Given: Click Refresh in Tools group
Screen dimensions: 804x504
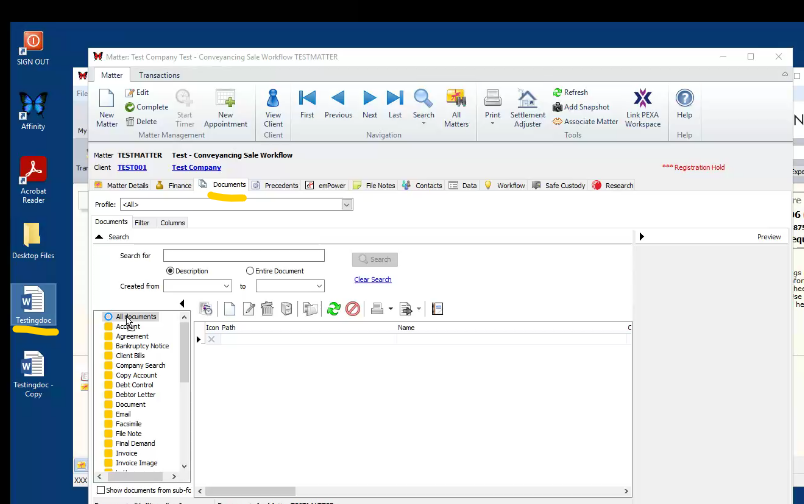Looking at the screenshot, I should [x=570, y=92].
